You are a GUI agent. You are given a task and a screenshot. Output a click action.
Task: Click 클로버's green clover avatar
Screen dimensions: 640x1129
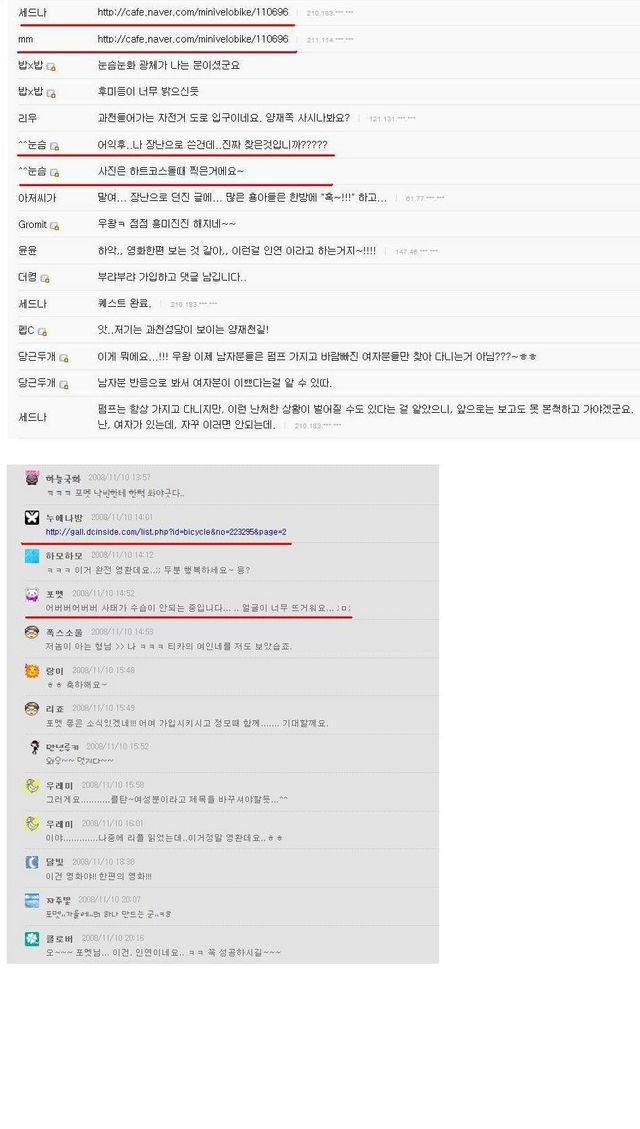32,939
